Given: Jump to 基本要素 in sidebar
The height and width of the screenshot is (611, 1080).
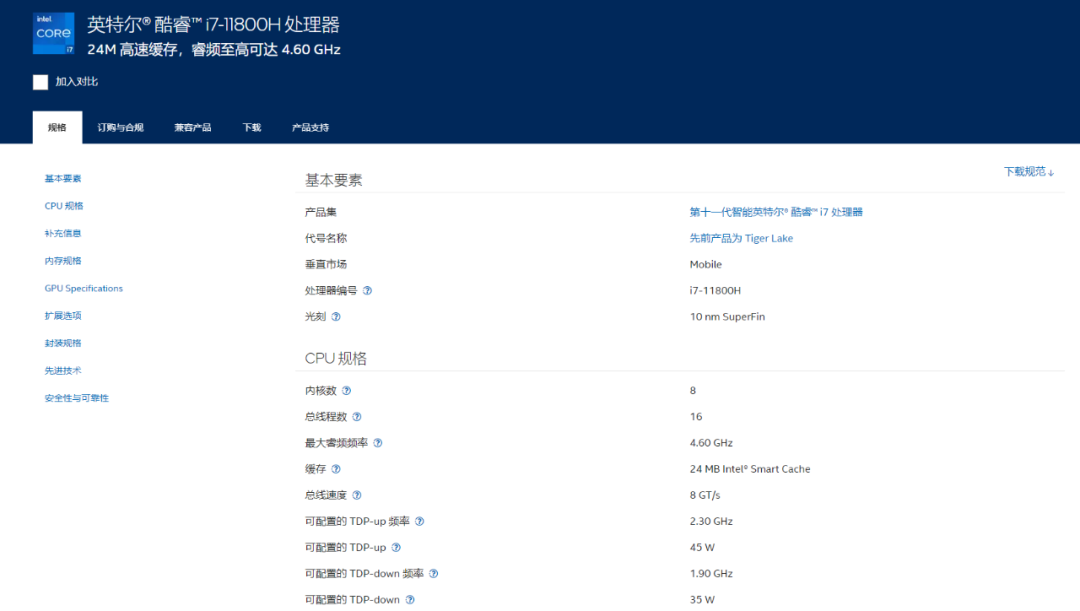Looking at the screenshot, I should tap(63, 178).
